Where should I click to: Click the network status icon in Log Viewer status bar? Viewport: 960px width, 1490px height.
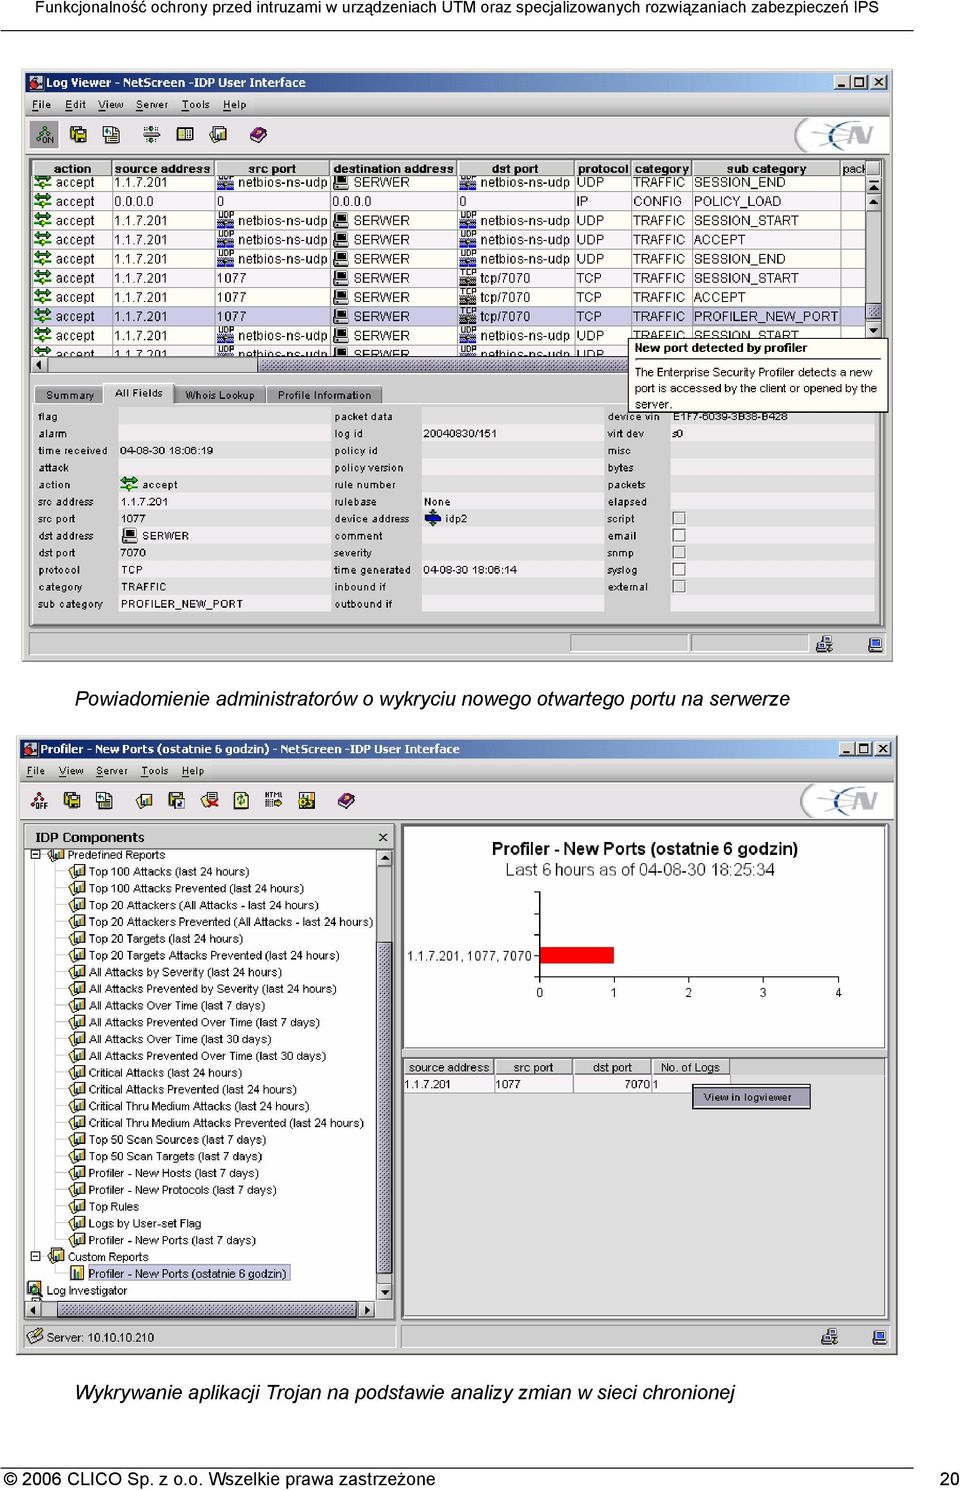pyautogui.click(x=824, y=644)
